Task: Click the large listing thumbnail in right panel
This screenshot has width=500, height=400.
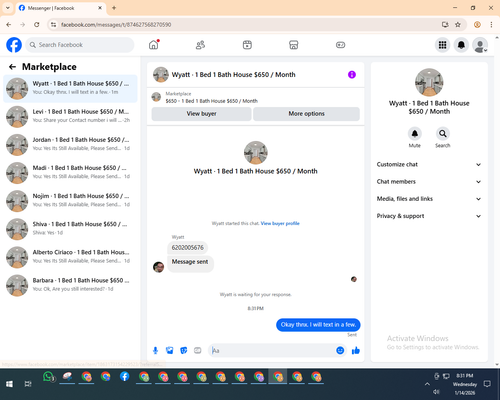Action: (x=429, y=82)
